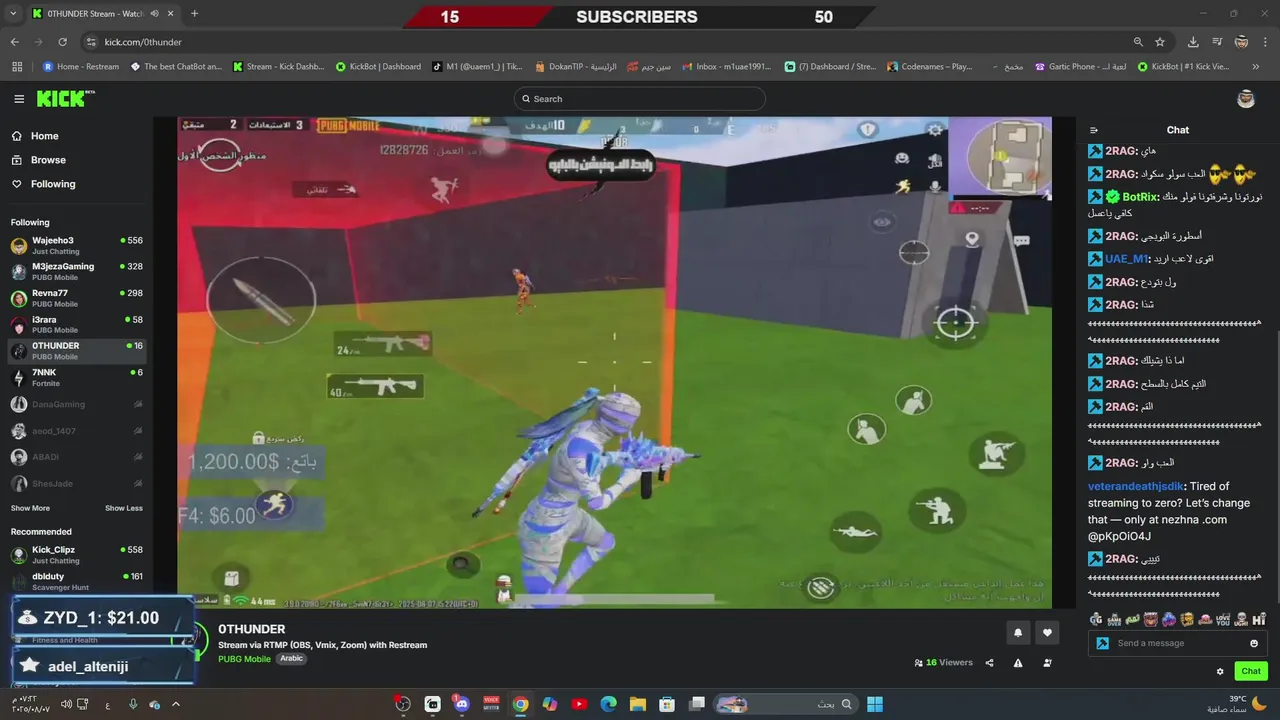Report the stream warning icon

[1018, 663]
